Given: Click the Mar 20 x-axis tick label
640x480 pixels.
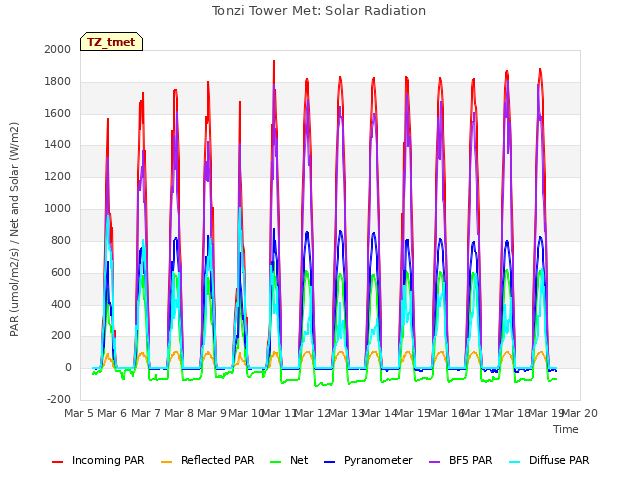Looking at the screenshot, I should click(580, 413).
